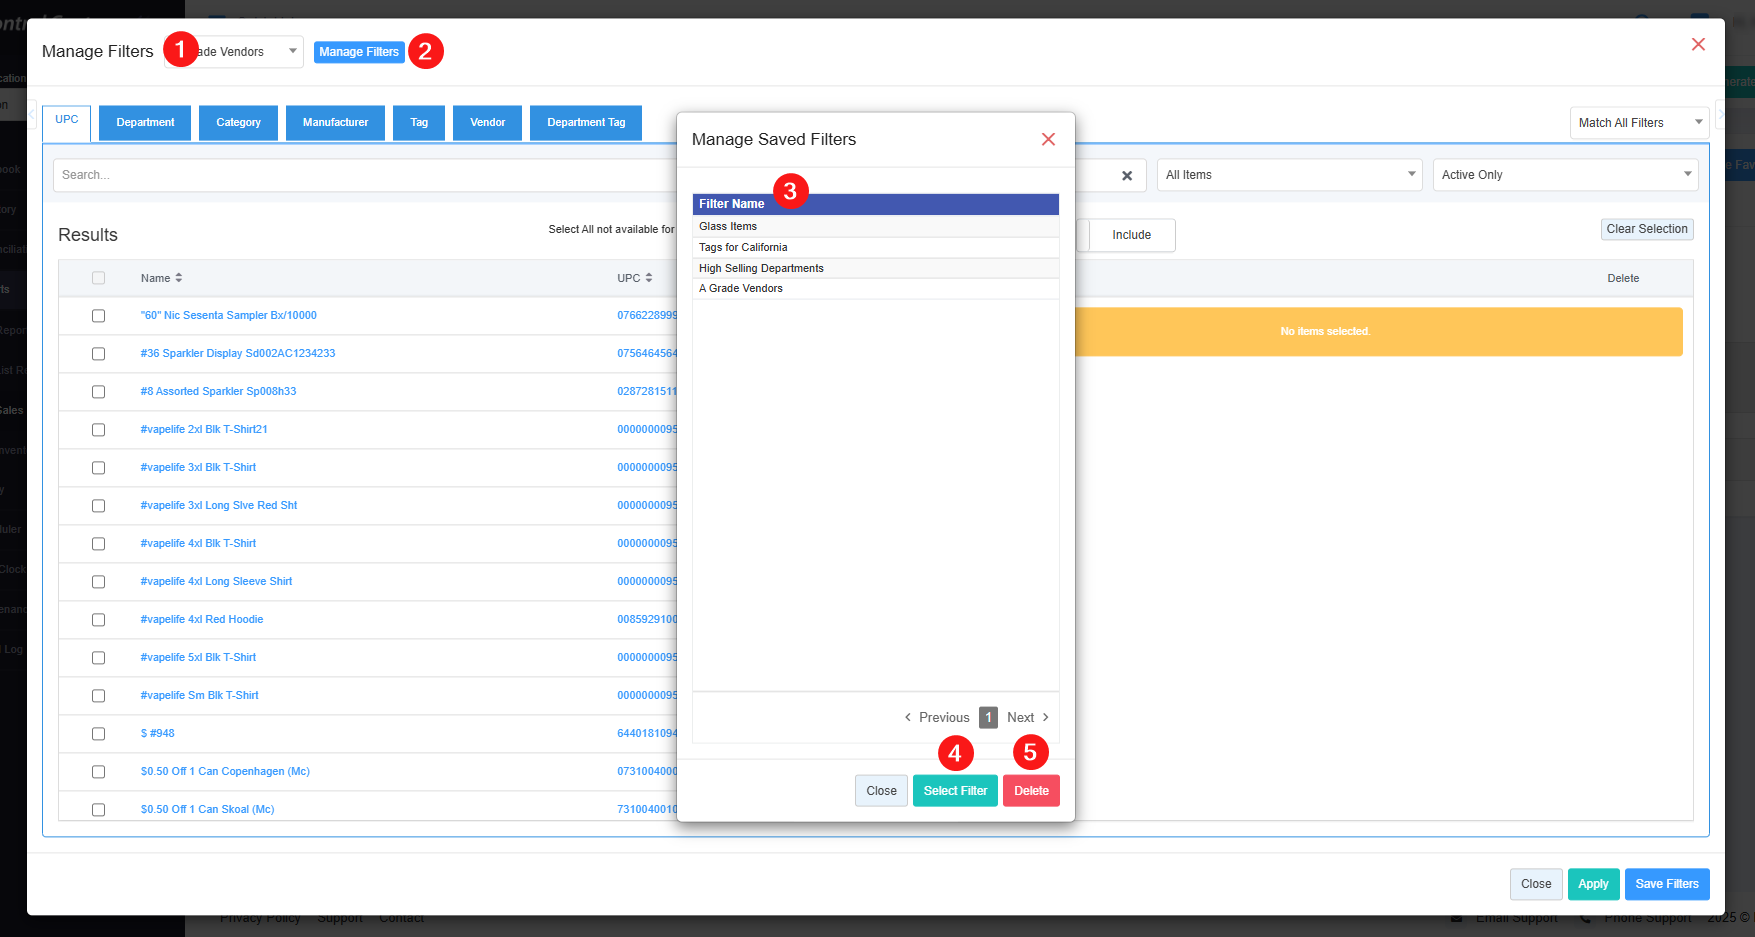The width and height of the screenshot is (1755, 937).
Task: Open the #8 Assorted Sparkler Sp008h33 item
Action: (x=218, y=392)
